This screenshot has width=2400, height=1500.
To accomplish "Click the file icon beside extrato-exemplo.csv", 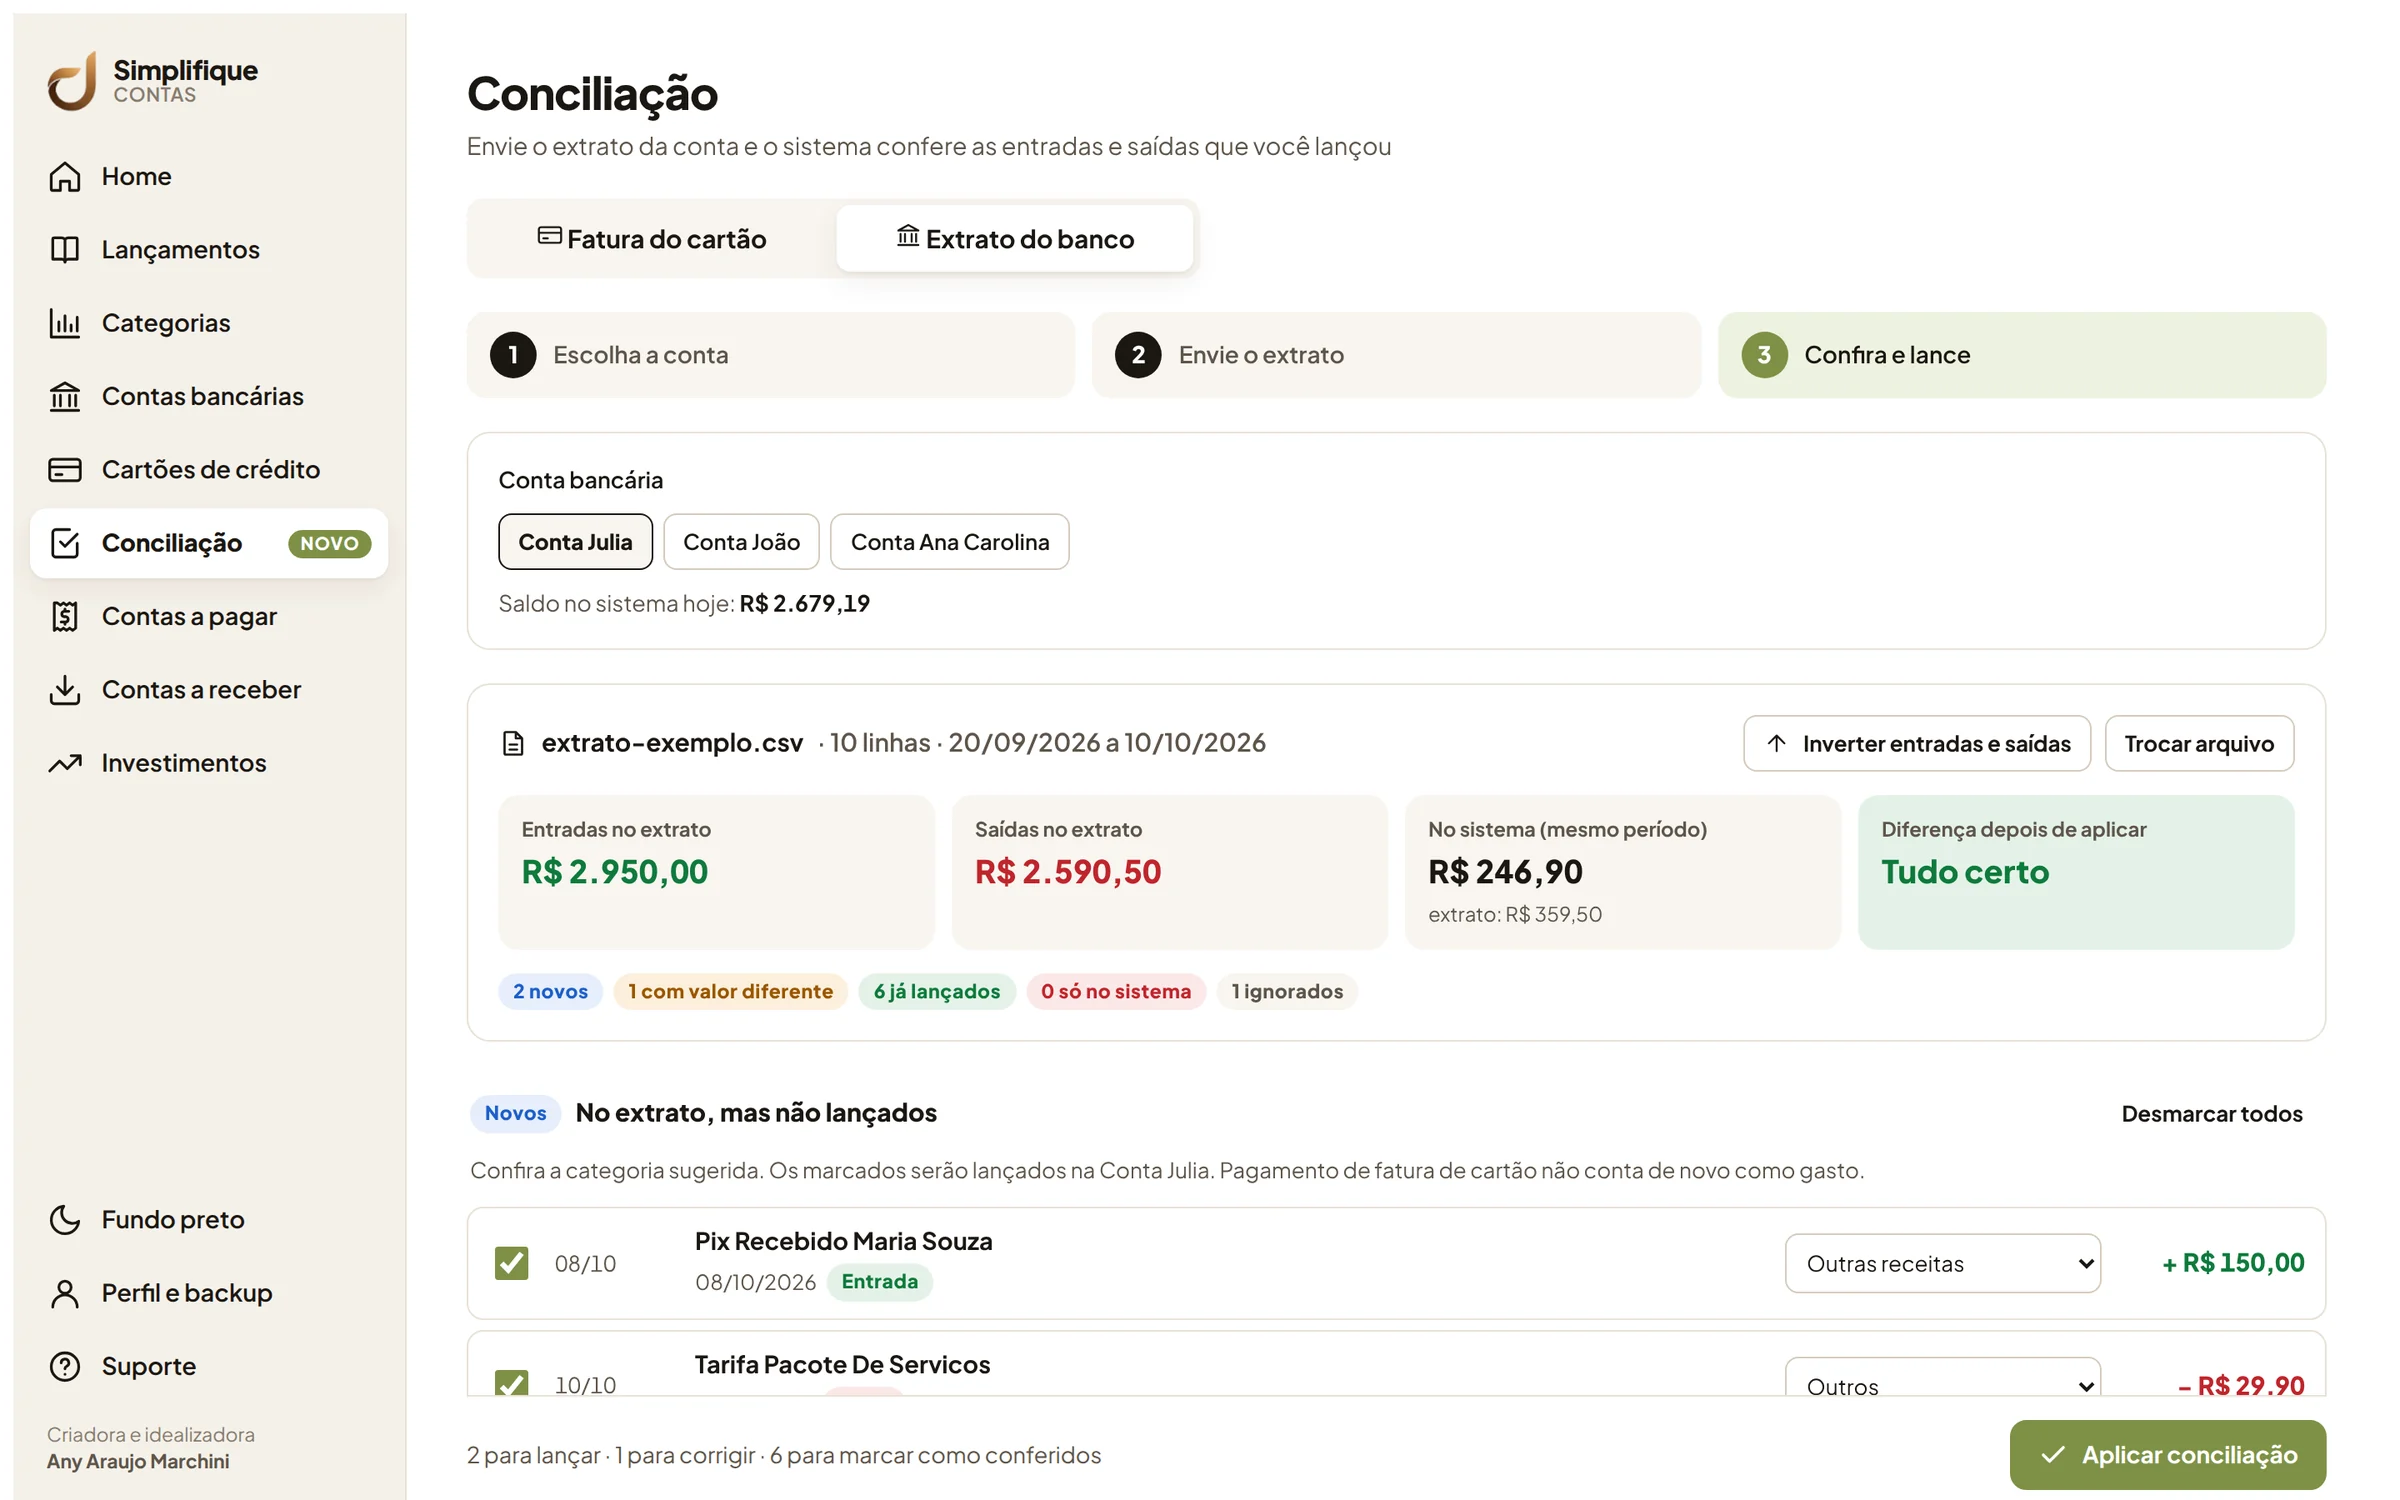I will (513, 743).
